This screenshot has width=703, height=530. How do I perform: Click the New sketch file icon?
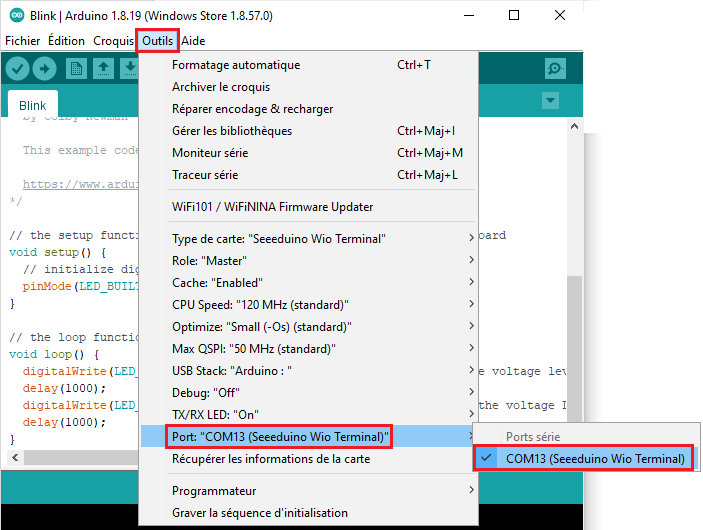pyautogui.click(x=76, y=69)
